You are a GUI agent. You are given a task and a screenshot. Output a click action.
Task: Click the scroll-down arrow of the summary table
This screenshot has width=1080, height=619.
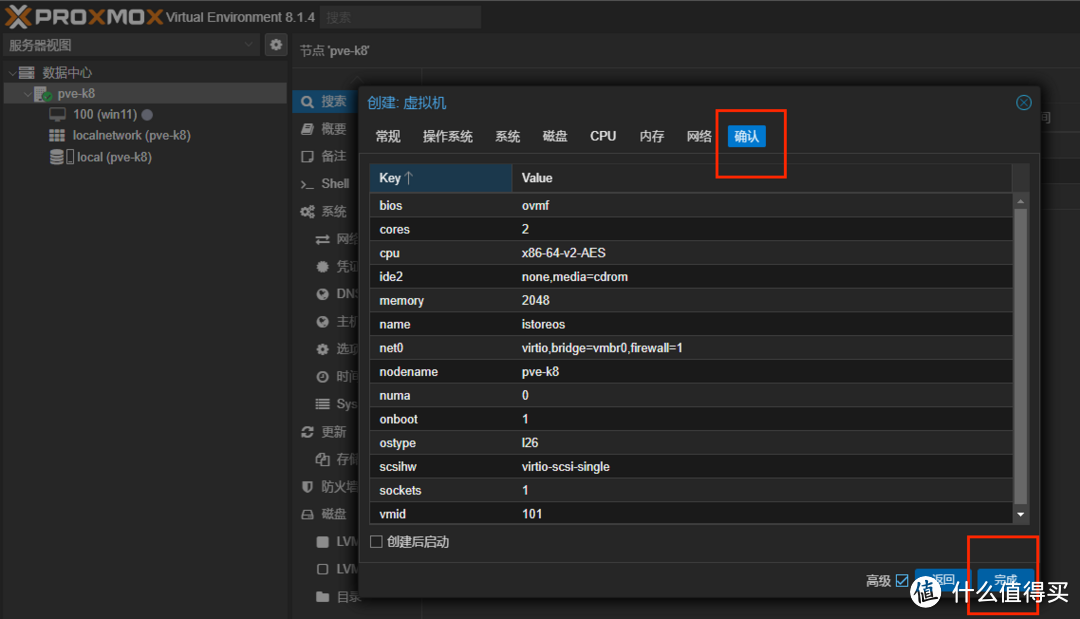pyautogui.click(x=1021, y=514)
